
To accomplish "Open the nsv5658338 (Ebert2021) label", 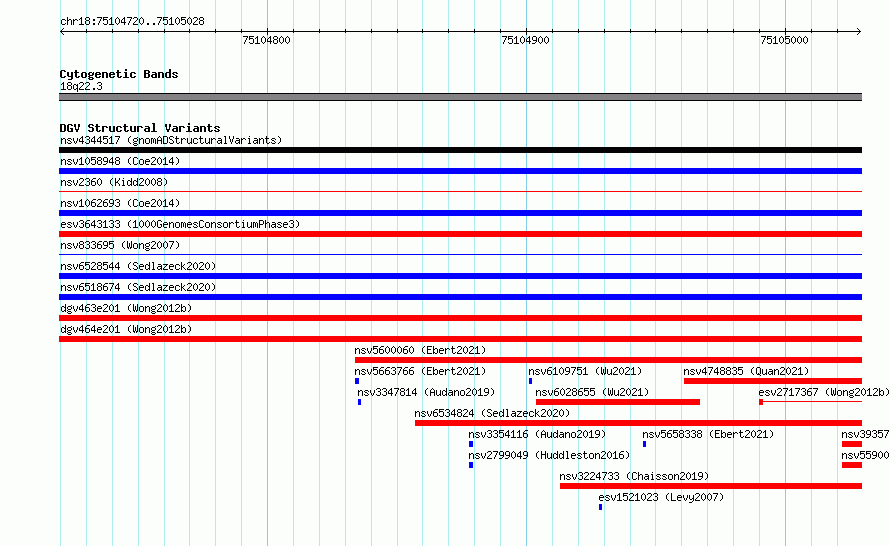I will [708, 434].
